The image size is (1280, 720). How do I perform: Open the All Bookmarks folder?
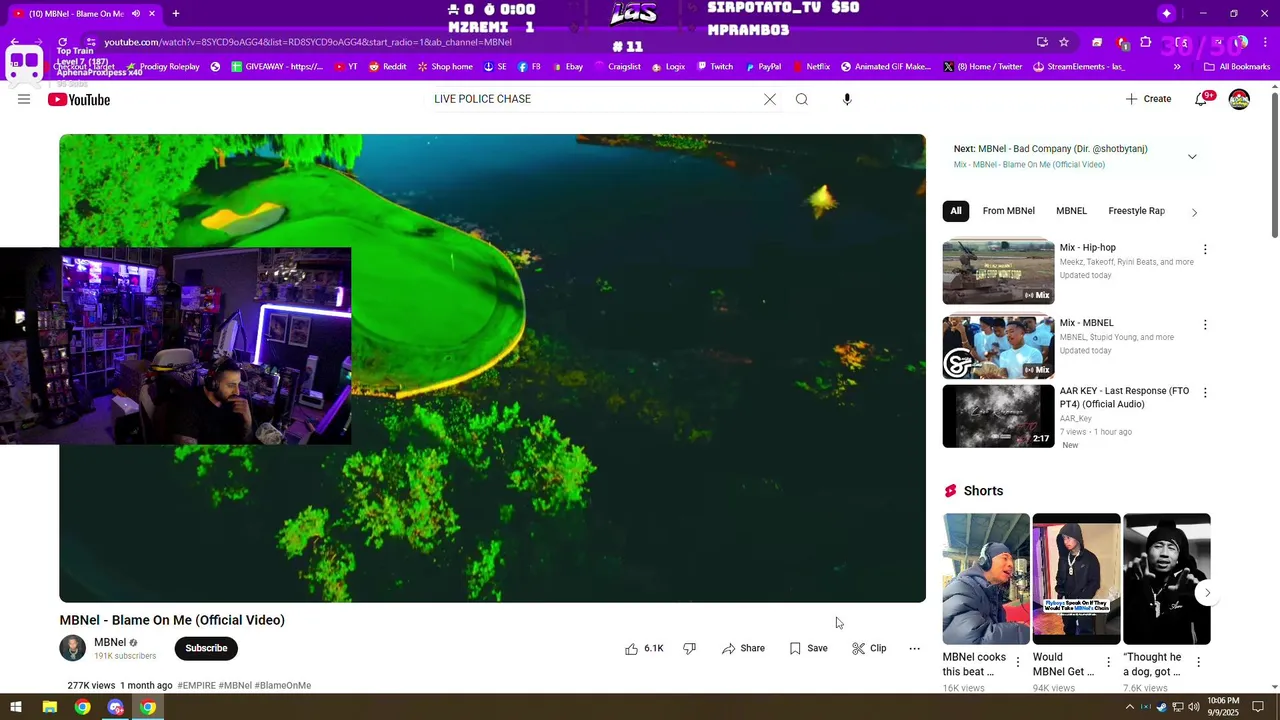[x=1237, y=67]
